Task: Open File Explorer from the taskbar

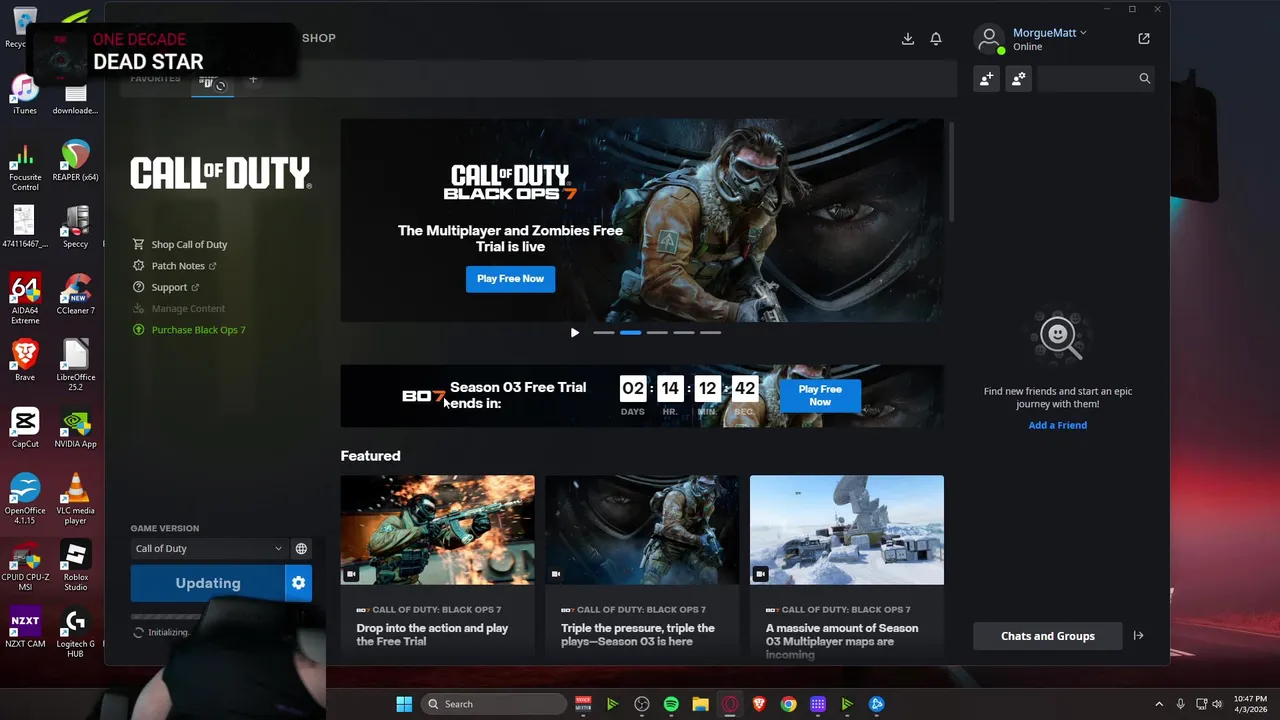Action: coord(700,704)
